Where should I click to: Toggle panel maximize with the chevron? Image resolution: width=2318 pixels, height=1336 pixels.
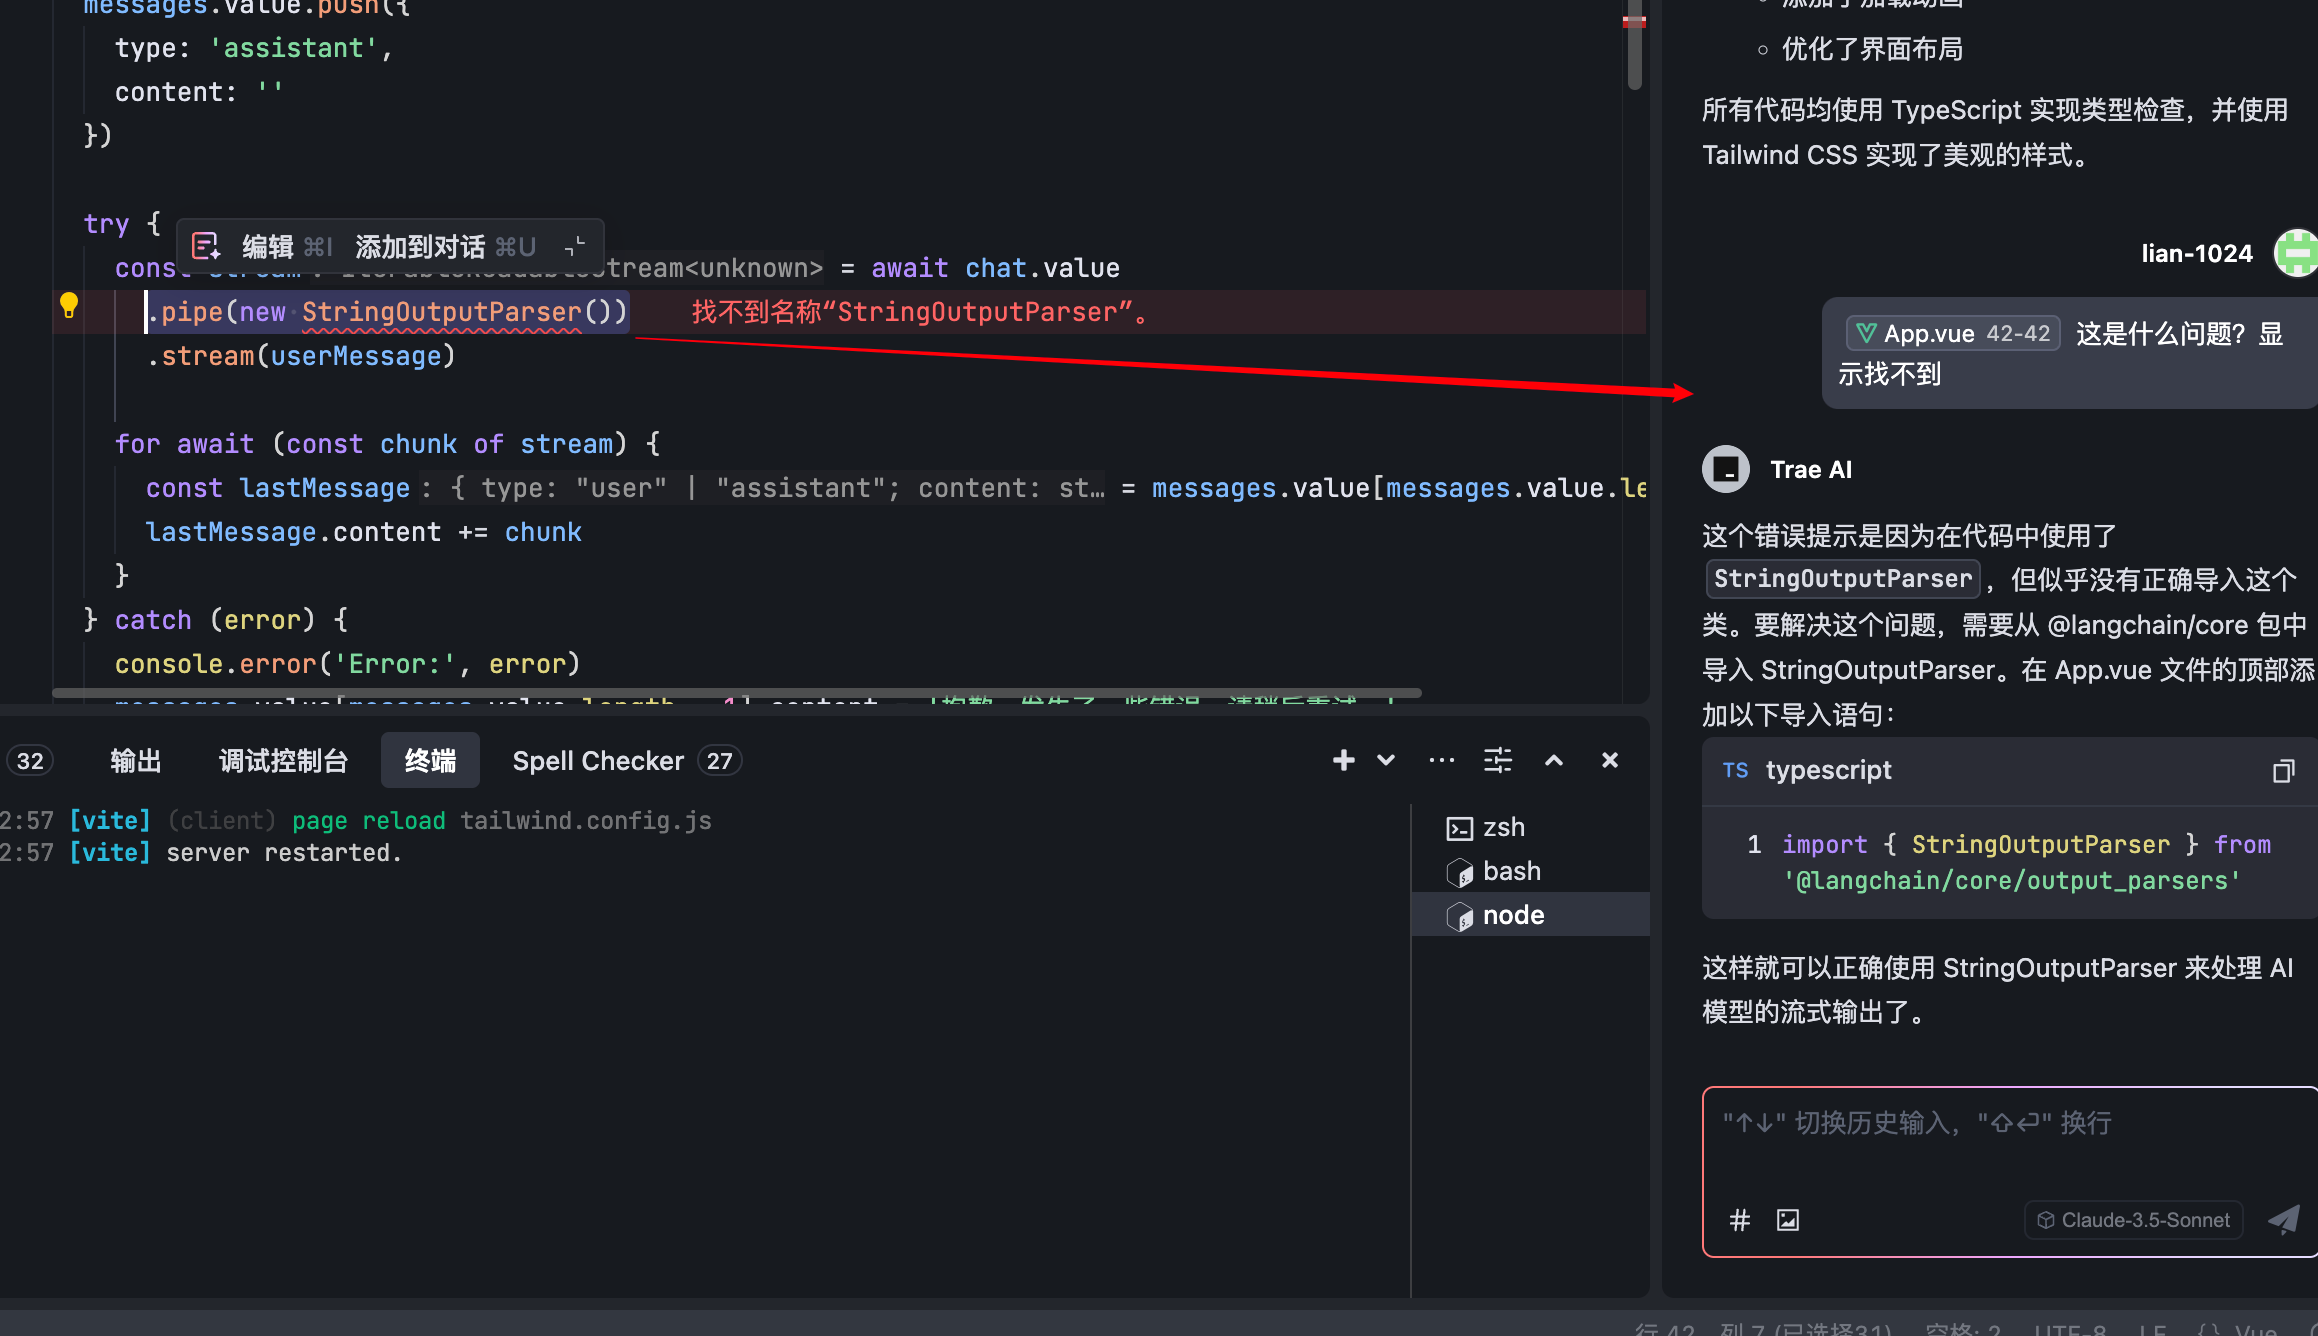pos(1553,760)
